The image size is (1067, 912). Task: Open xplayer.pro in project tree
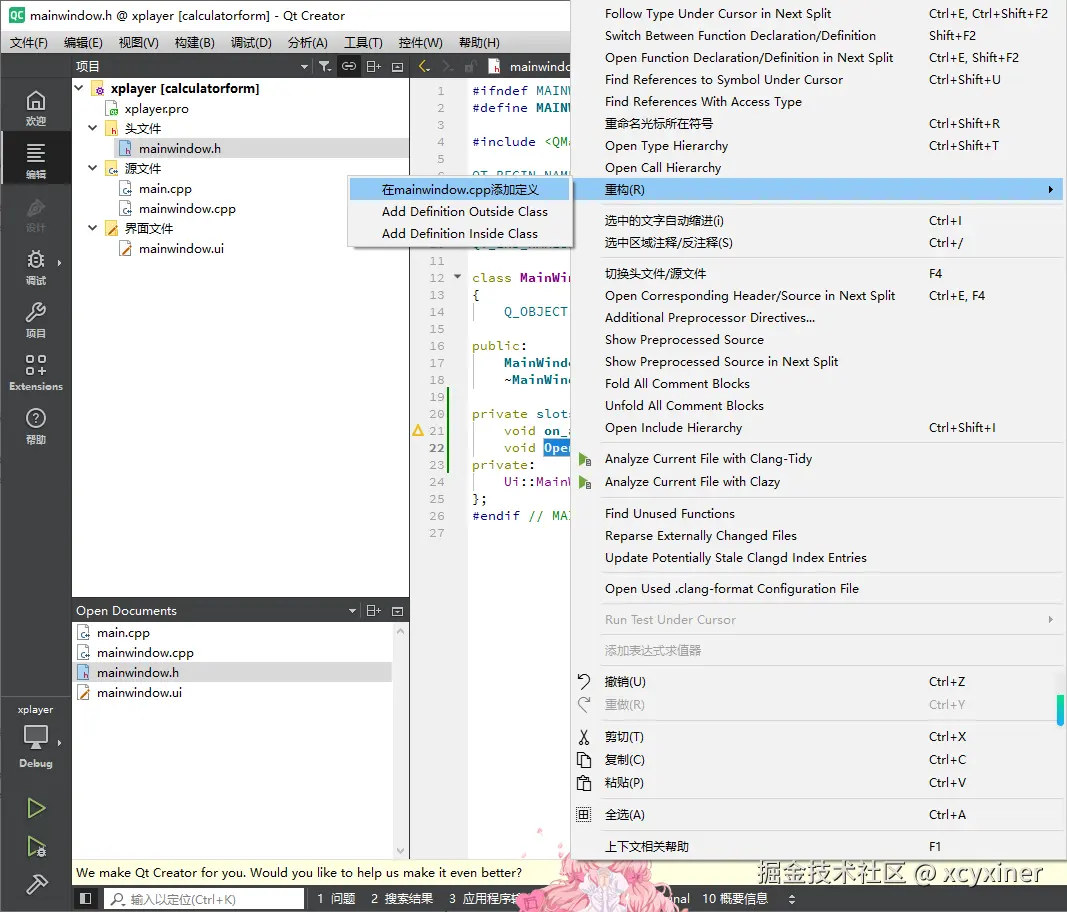pos(156,108)
